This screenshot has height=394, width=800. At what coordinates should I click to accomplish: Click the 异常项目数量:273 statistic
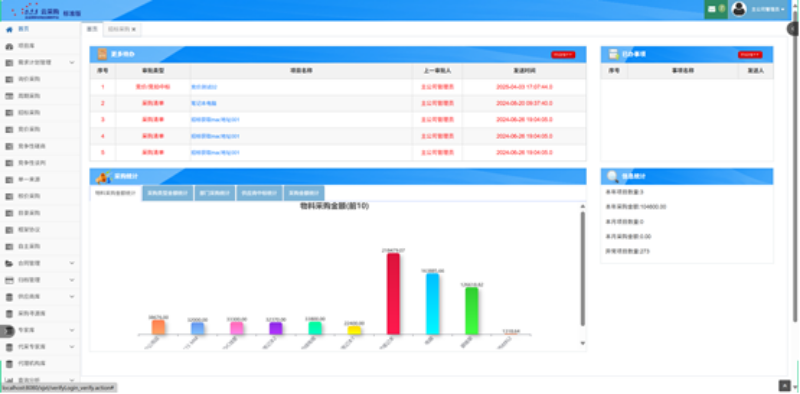(628, 252)
